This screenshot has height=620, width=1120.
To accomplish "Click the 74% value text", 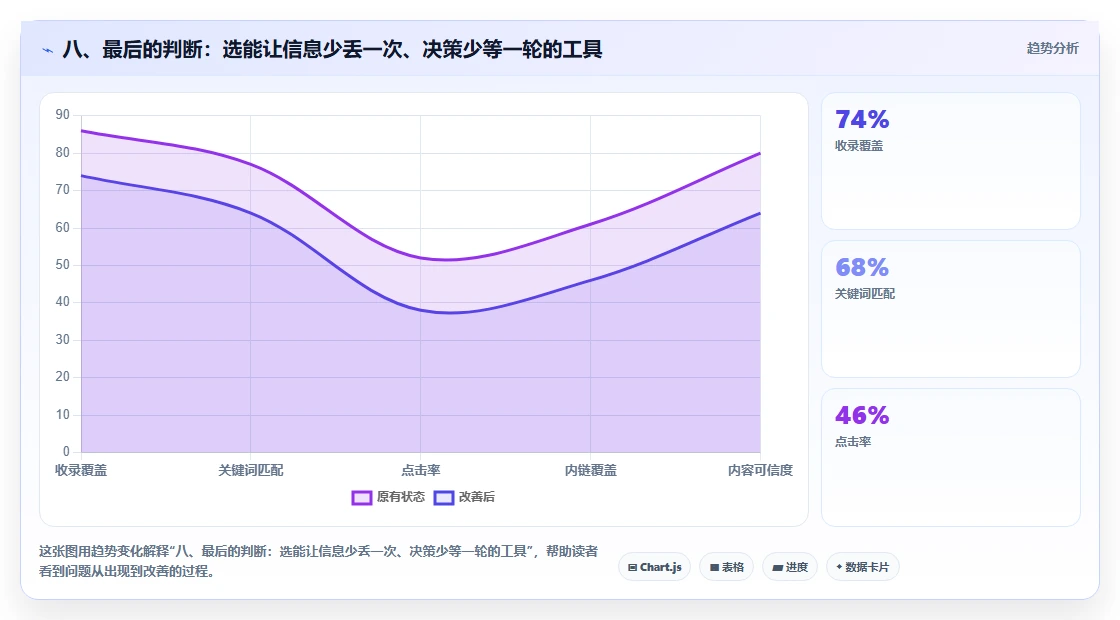I will [x=862, y=119].
